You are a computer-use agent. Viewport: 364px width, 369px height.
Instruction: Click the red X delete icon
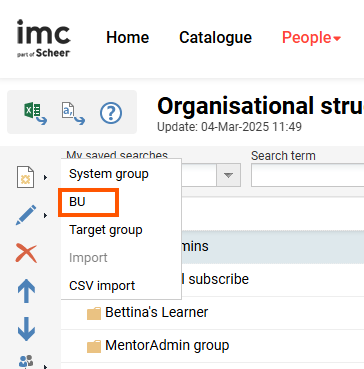[x=26, y=253]
